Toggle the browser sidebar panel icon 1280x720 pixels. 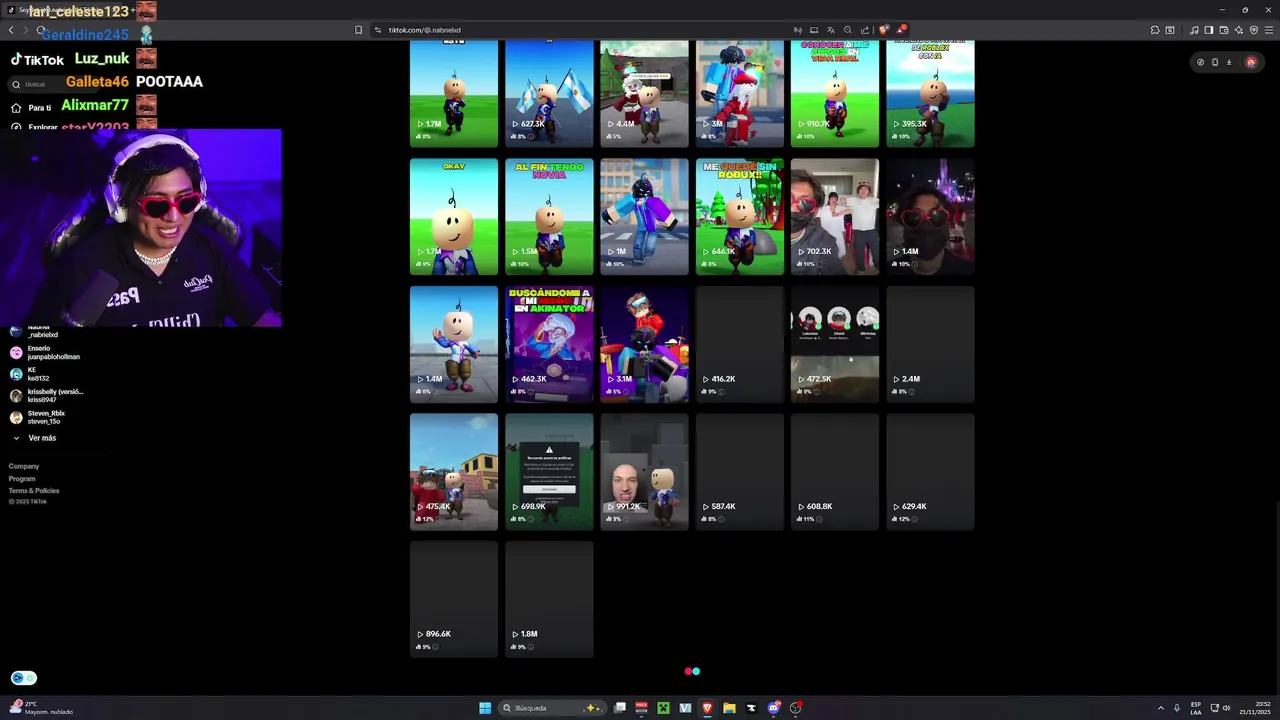1209,30
